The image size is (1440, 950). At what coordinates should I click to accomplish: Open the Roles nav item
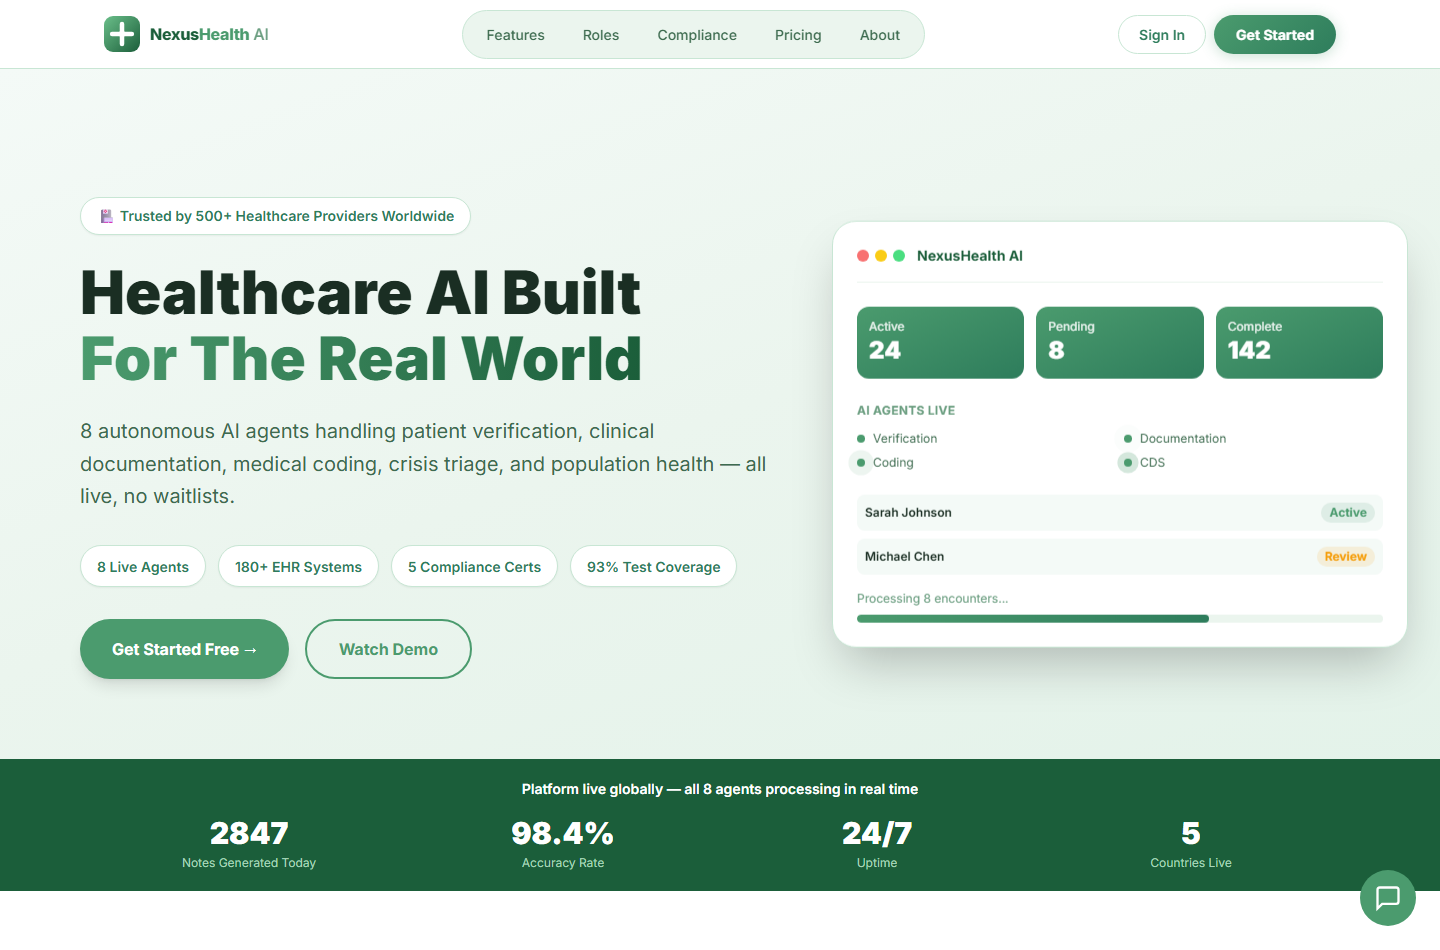point(601,35)
